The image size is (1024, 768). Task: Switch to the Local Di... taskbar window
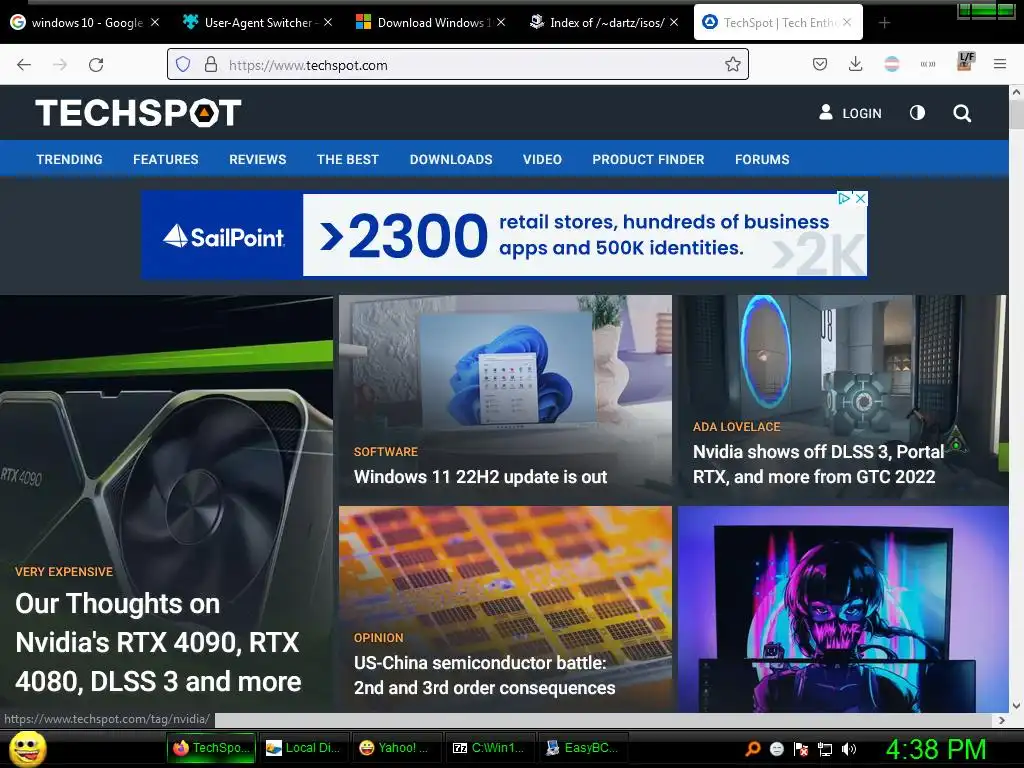(304, 748)
